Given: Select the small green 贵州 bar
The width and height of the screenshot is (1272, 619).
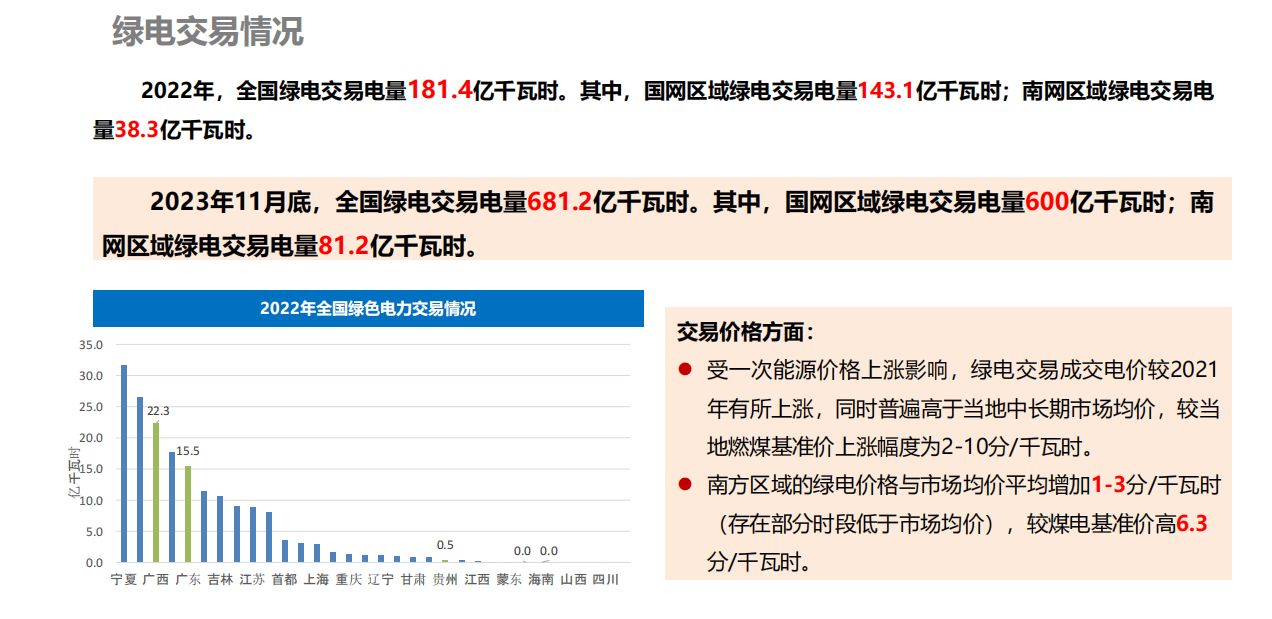Looking at the screenshot, I should 444,560.
